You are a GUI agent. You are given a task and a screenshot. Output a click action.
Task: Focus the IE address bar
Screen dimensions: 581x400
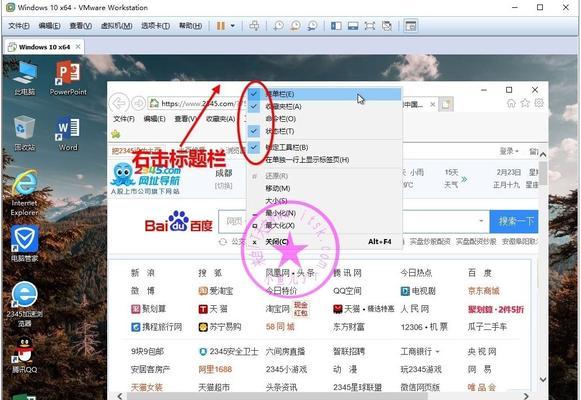coord(197,104)
